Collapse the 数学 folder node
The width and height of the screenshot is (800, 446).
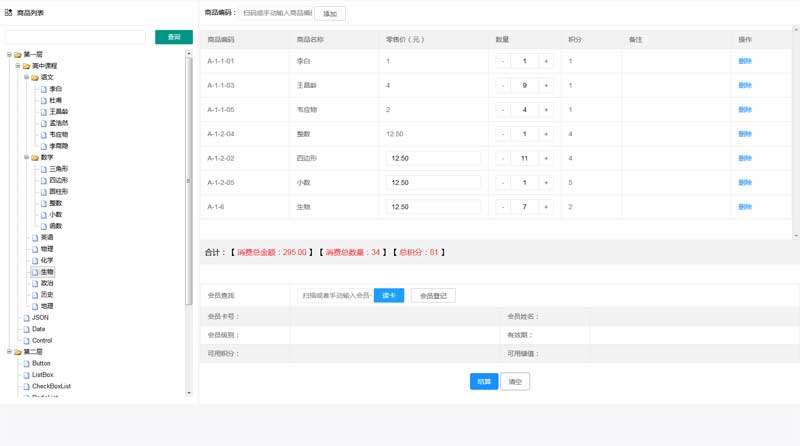click(x=27, y=157)
